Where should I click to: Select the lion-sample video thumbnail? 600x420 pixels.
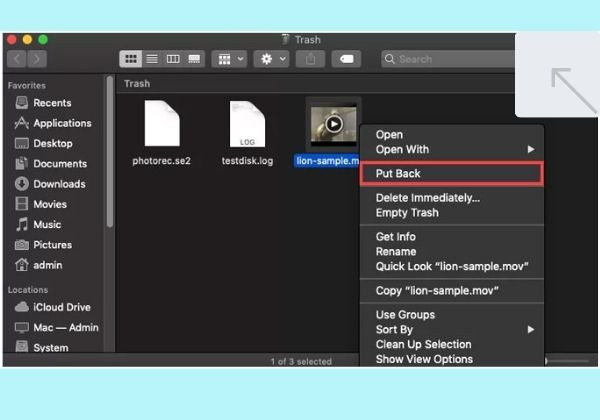[333, 124]
